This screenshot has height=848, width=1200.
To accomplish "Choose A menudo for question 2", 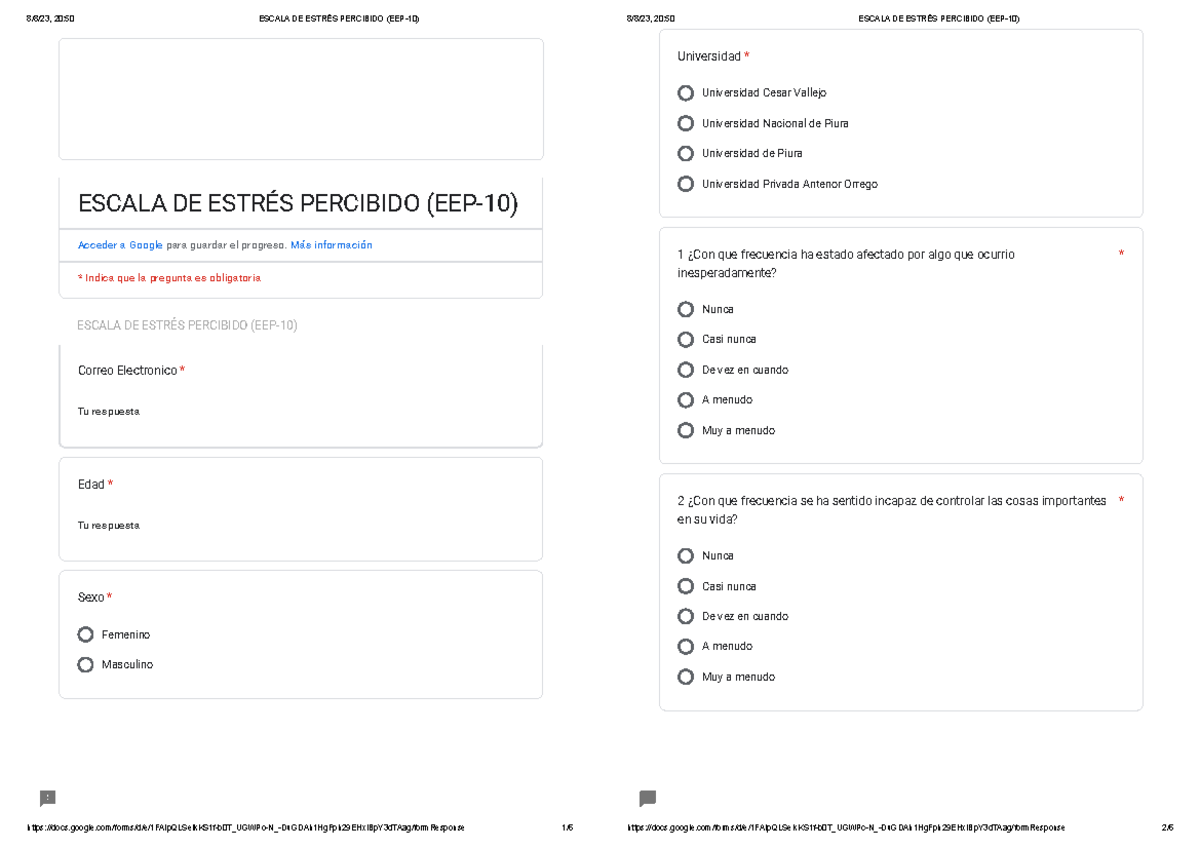I will pyautogui.click(x=685, y=646).
